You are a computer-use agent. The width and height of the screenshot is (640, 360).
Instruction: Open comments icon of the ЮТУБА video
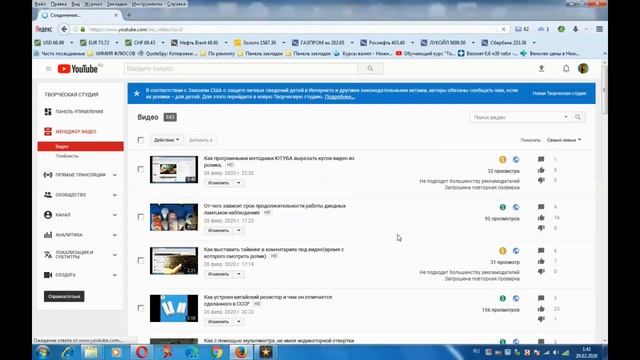pos(541,159)
